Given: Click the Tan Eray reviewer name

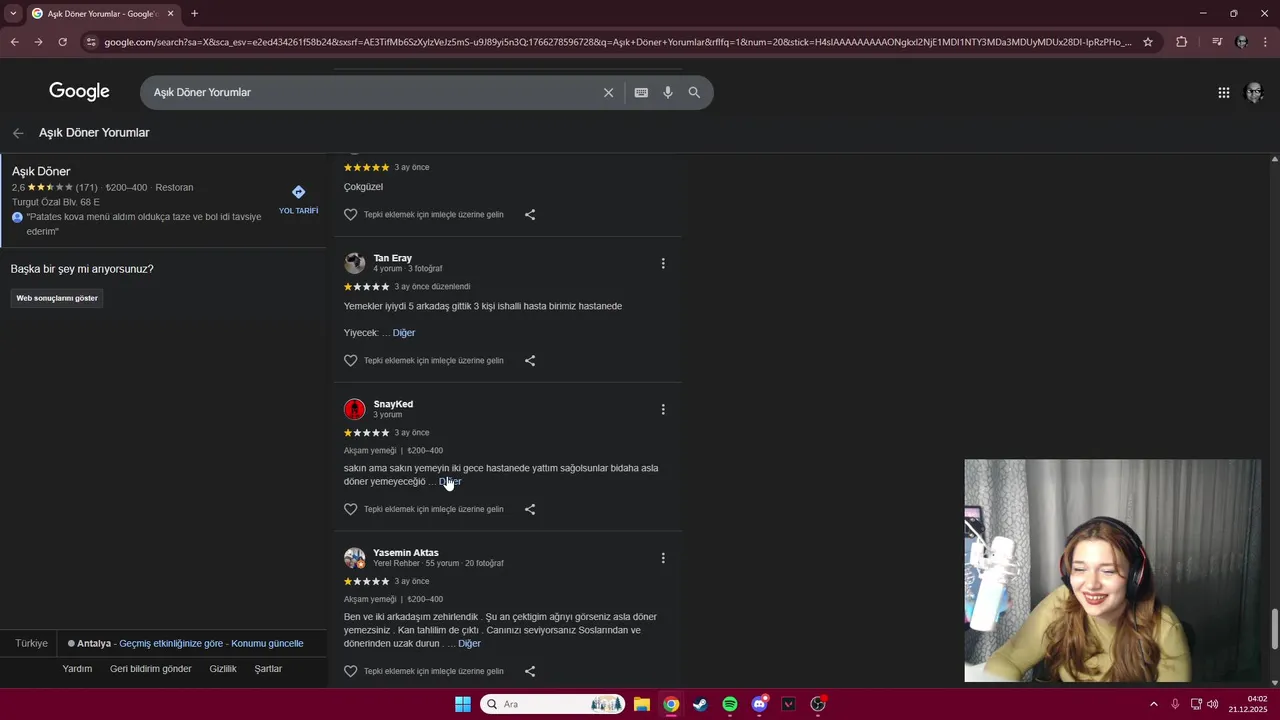Looking at the screenshot, I should [393, 258].
